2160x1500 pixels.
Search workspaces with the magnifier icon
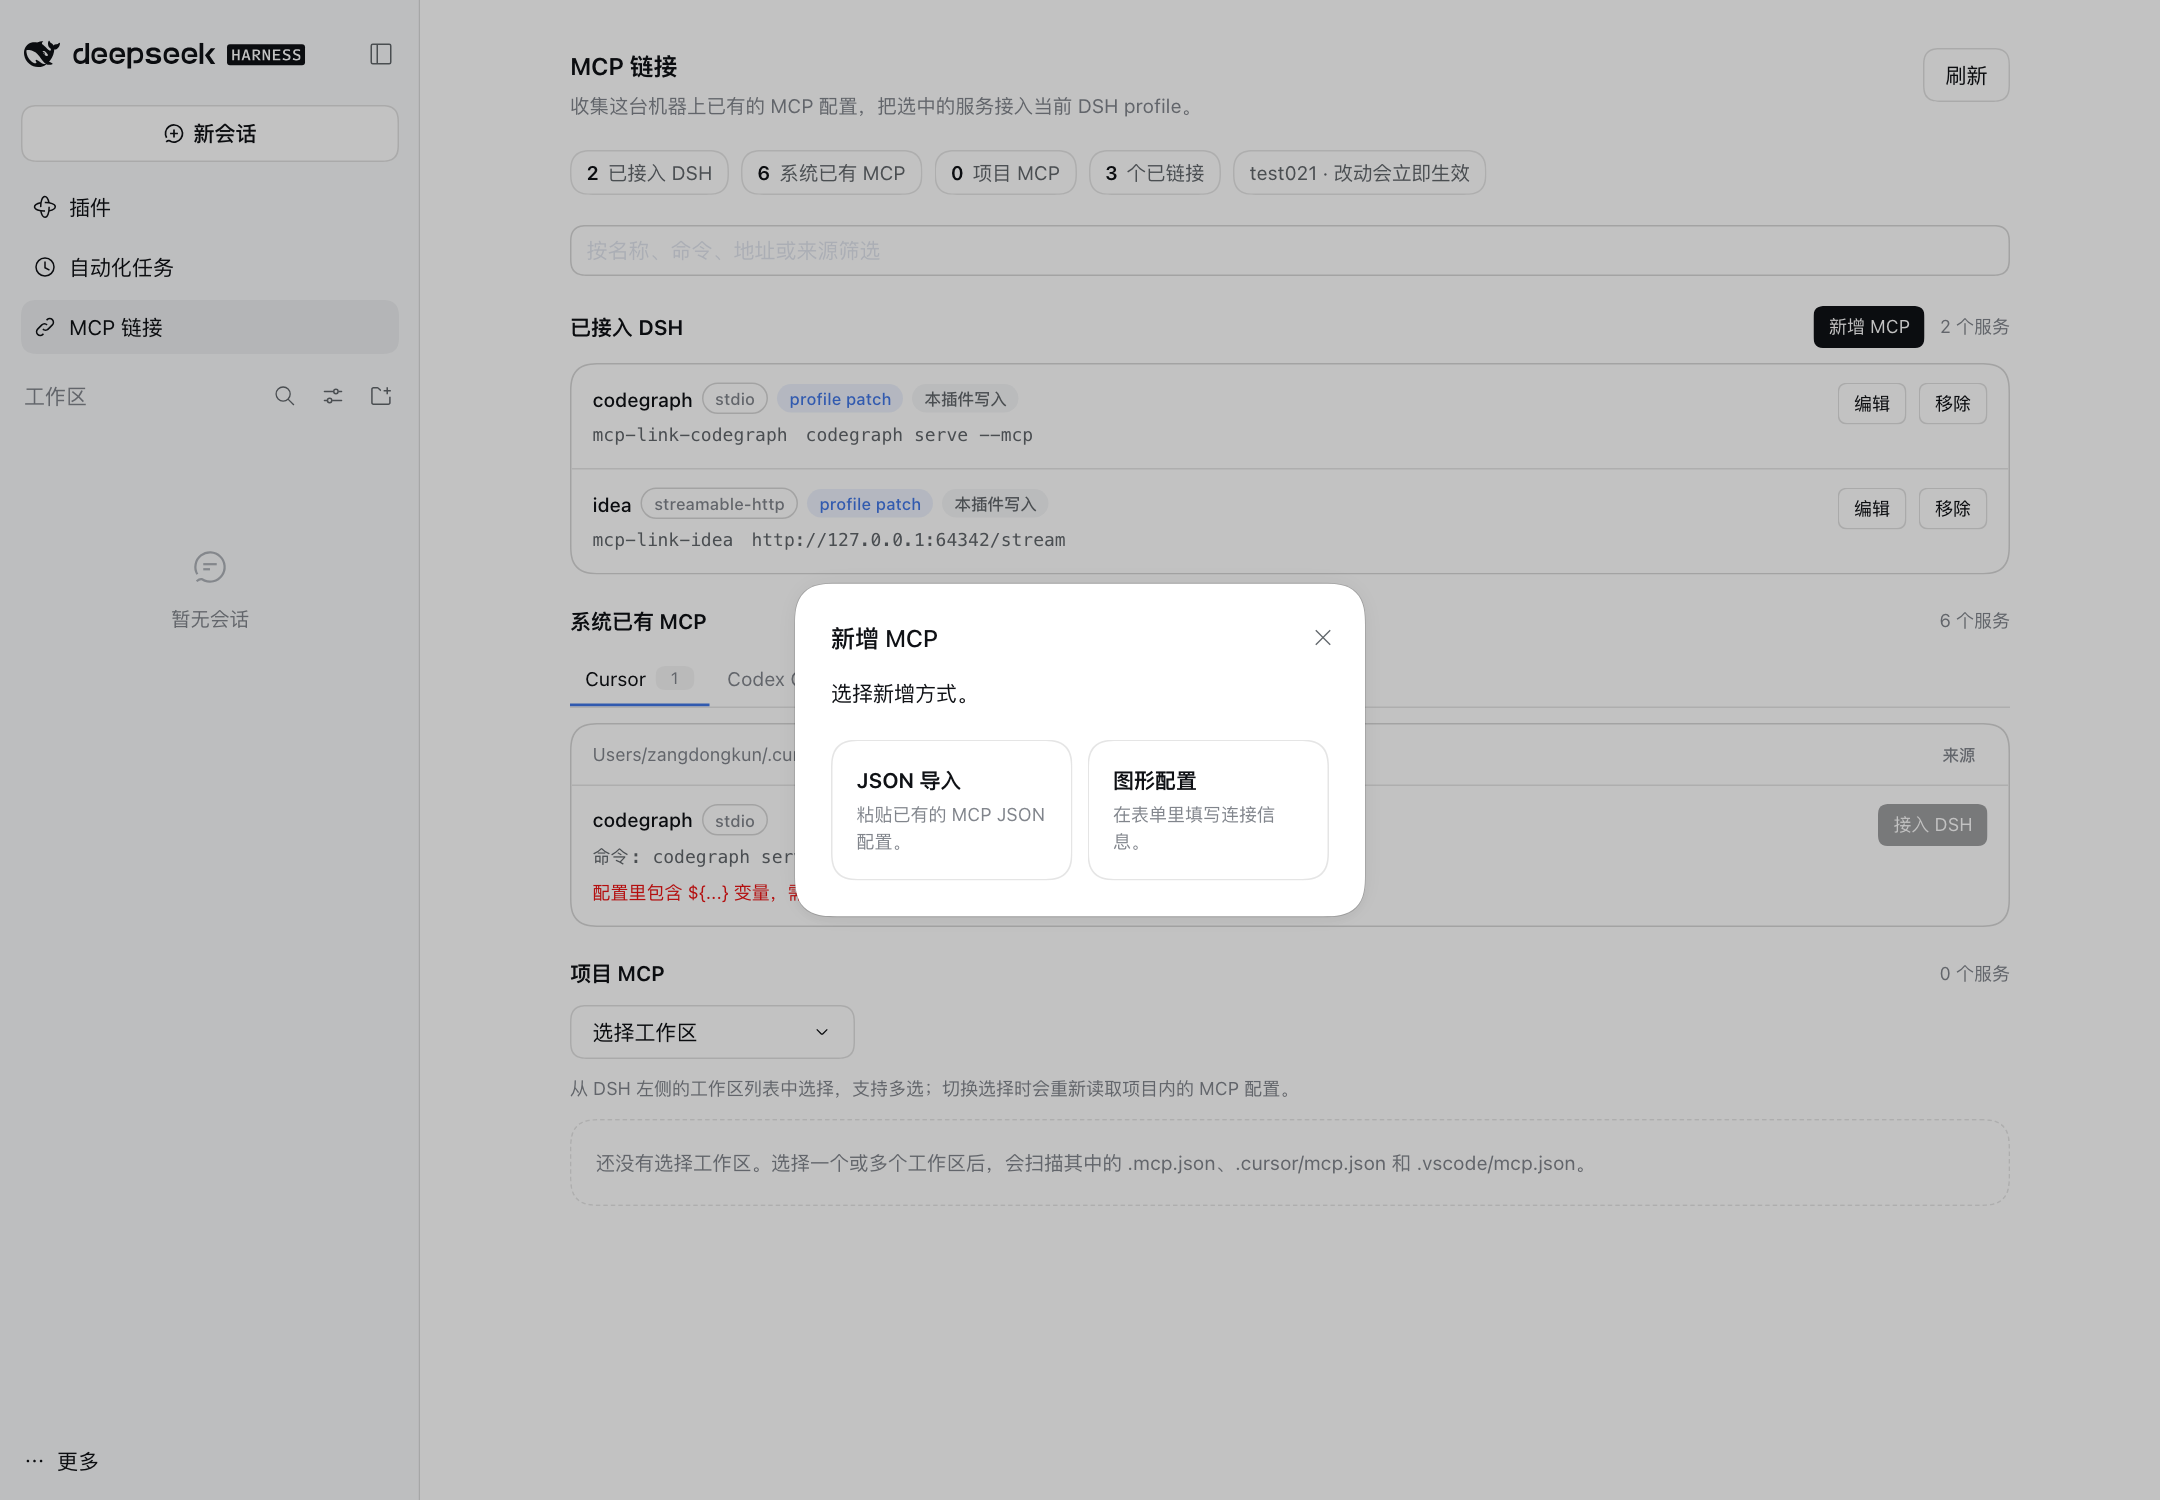point(285,396)
